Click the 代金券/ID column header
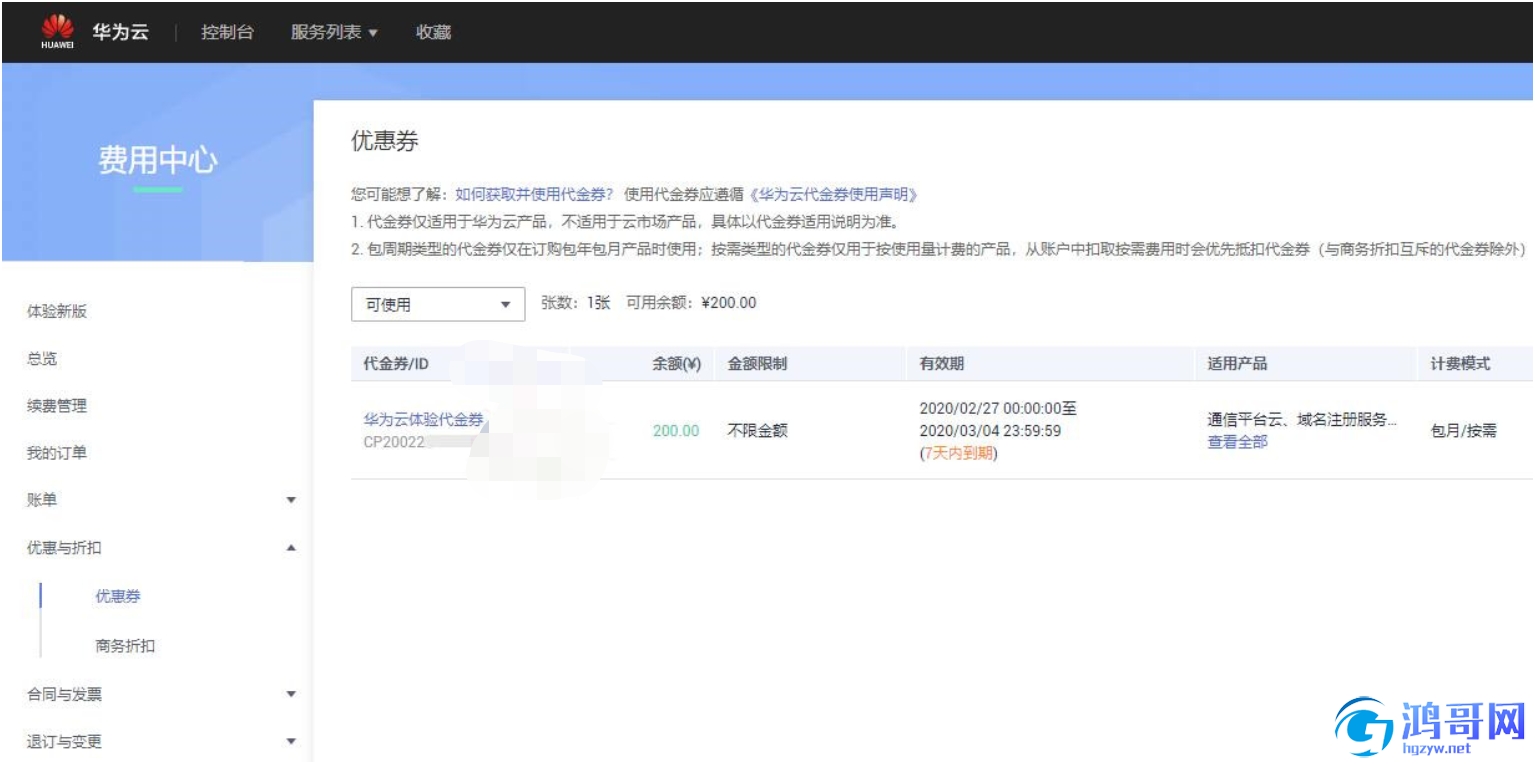The width and height of the screenshot is (1535, 764). click(396, 364)
